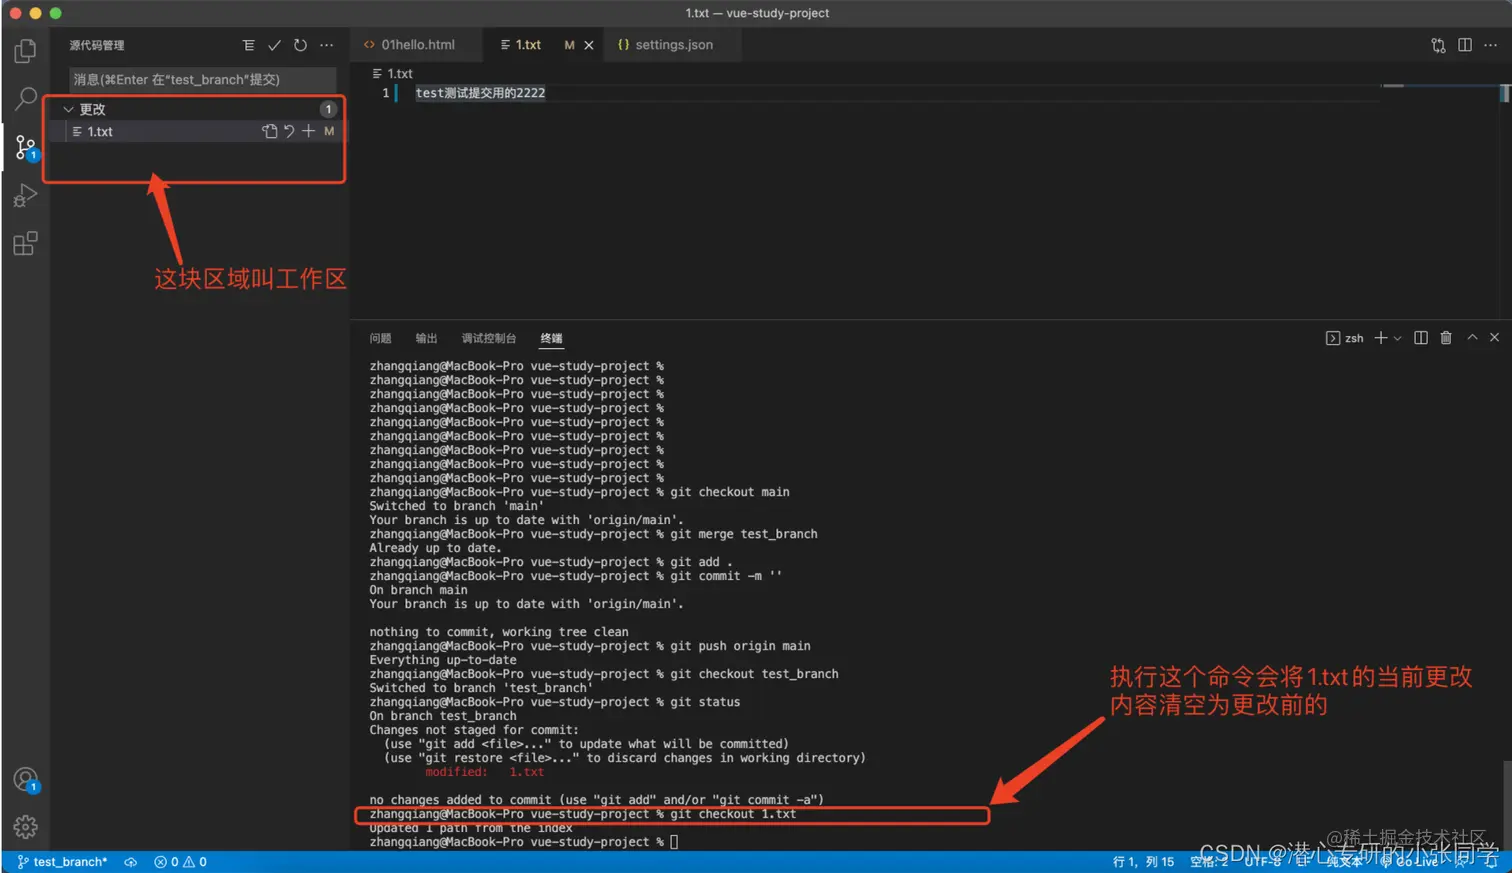Click the terminal line 'git push origin main'
The height and width of the screenshot is (873, 1512).
click(590, 646)
